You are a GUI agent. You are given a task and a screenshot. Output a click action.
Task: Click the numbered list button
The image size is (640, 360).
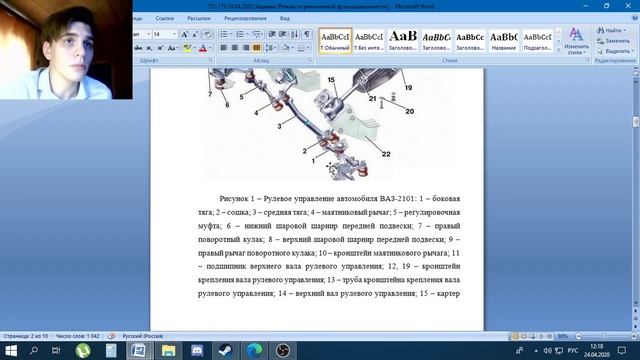[240, 34]
